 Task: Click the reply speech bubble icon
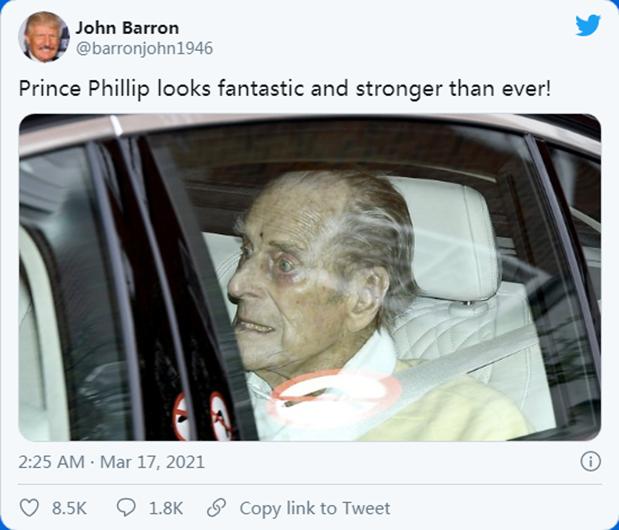[x=126, y=508]
